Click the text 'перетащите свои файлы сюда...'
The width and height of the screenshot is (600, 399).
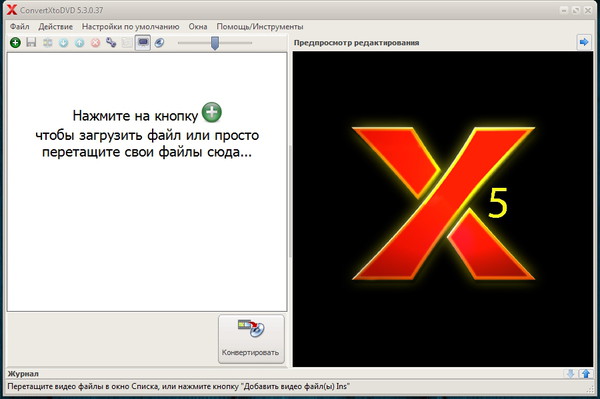[147, 152]
